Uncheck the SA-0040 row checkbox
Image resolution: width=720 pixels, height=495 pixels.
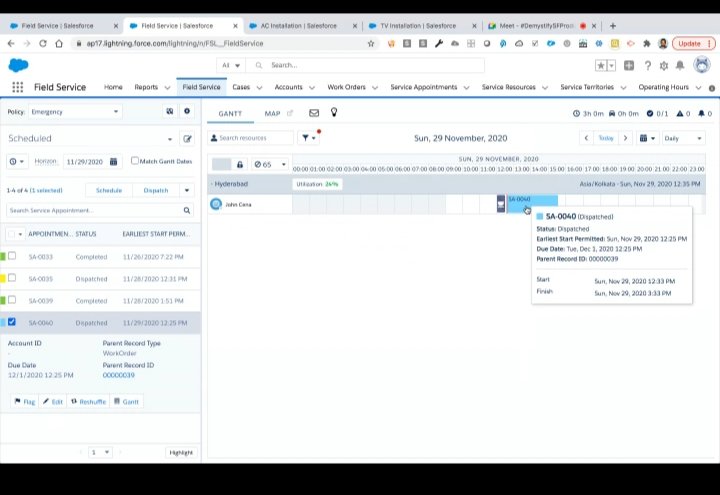pyautogui.click(x=12, y=322)
